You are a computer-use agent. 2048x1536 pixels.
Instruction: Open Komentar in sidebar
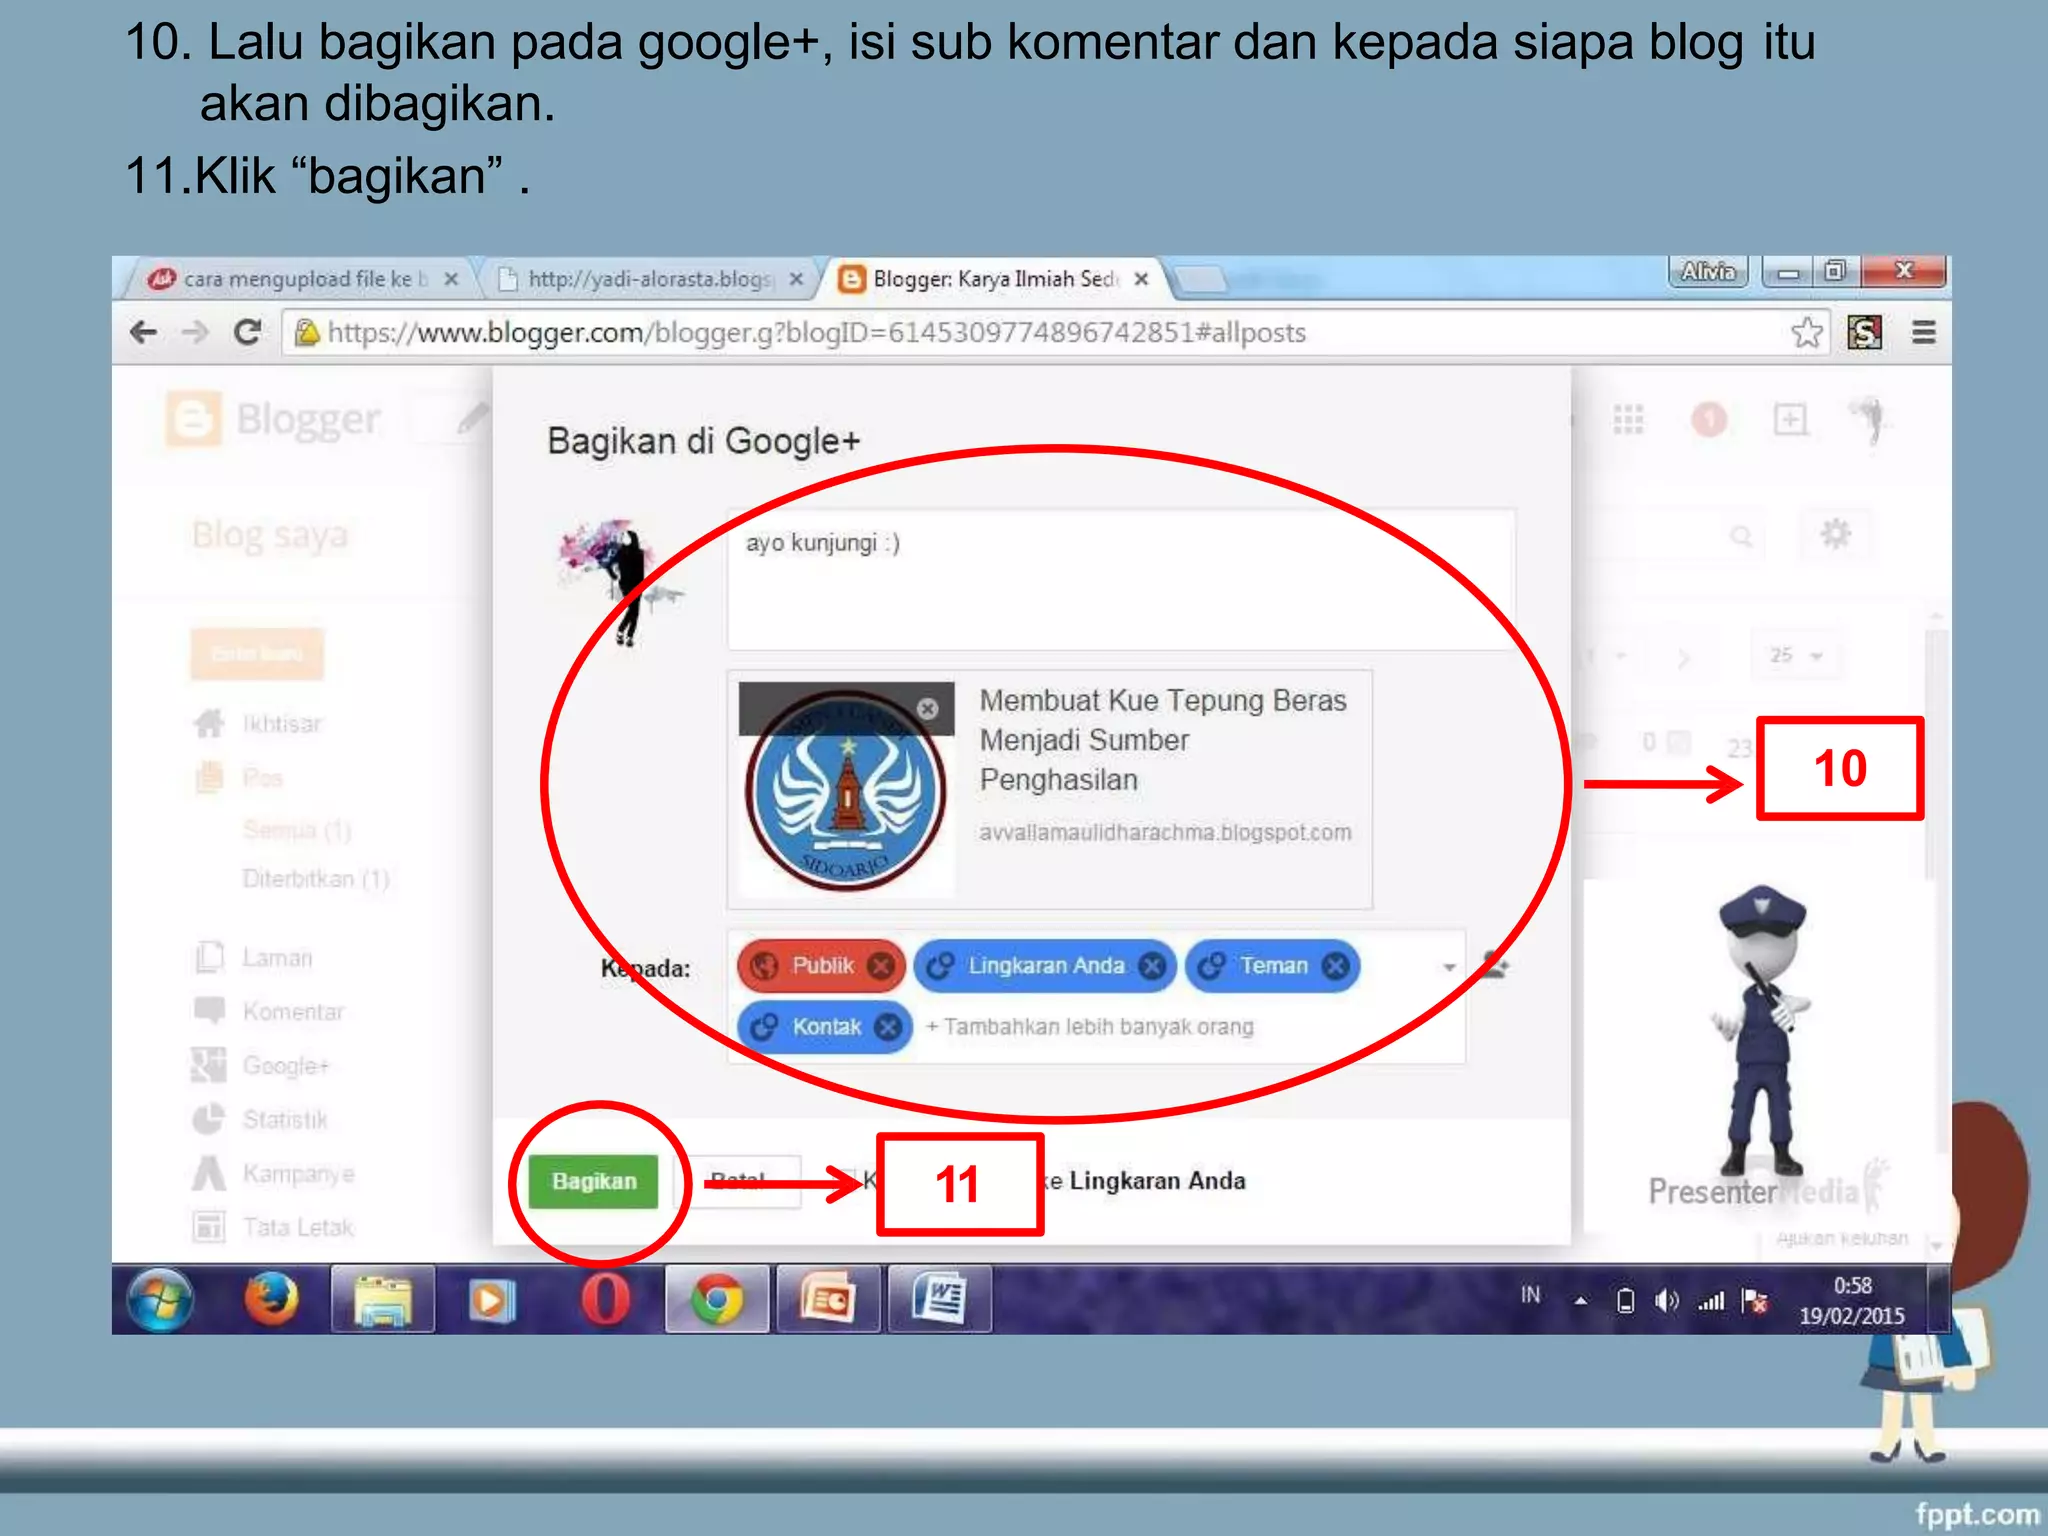point(293,1012)
